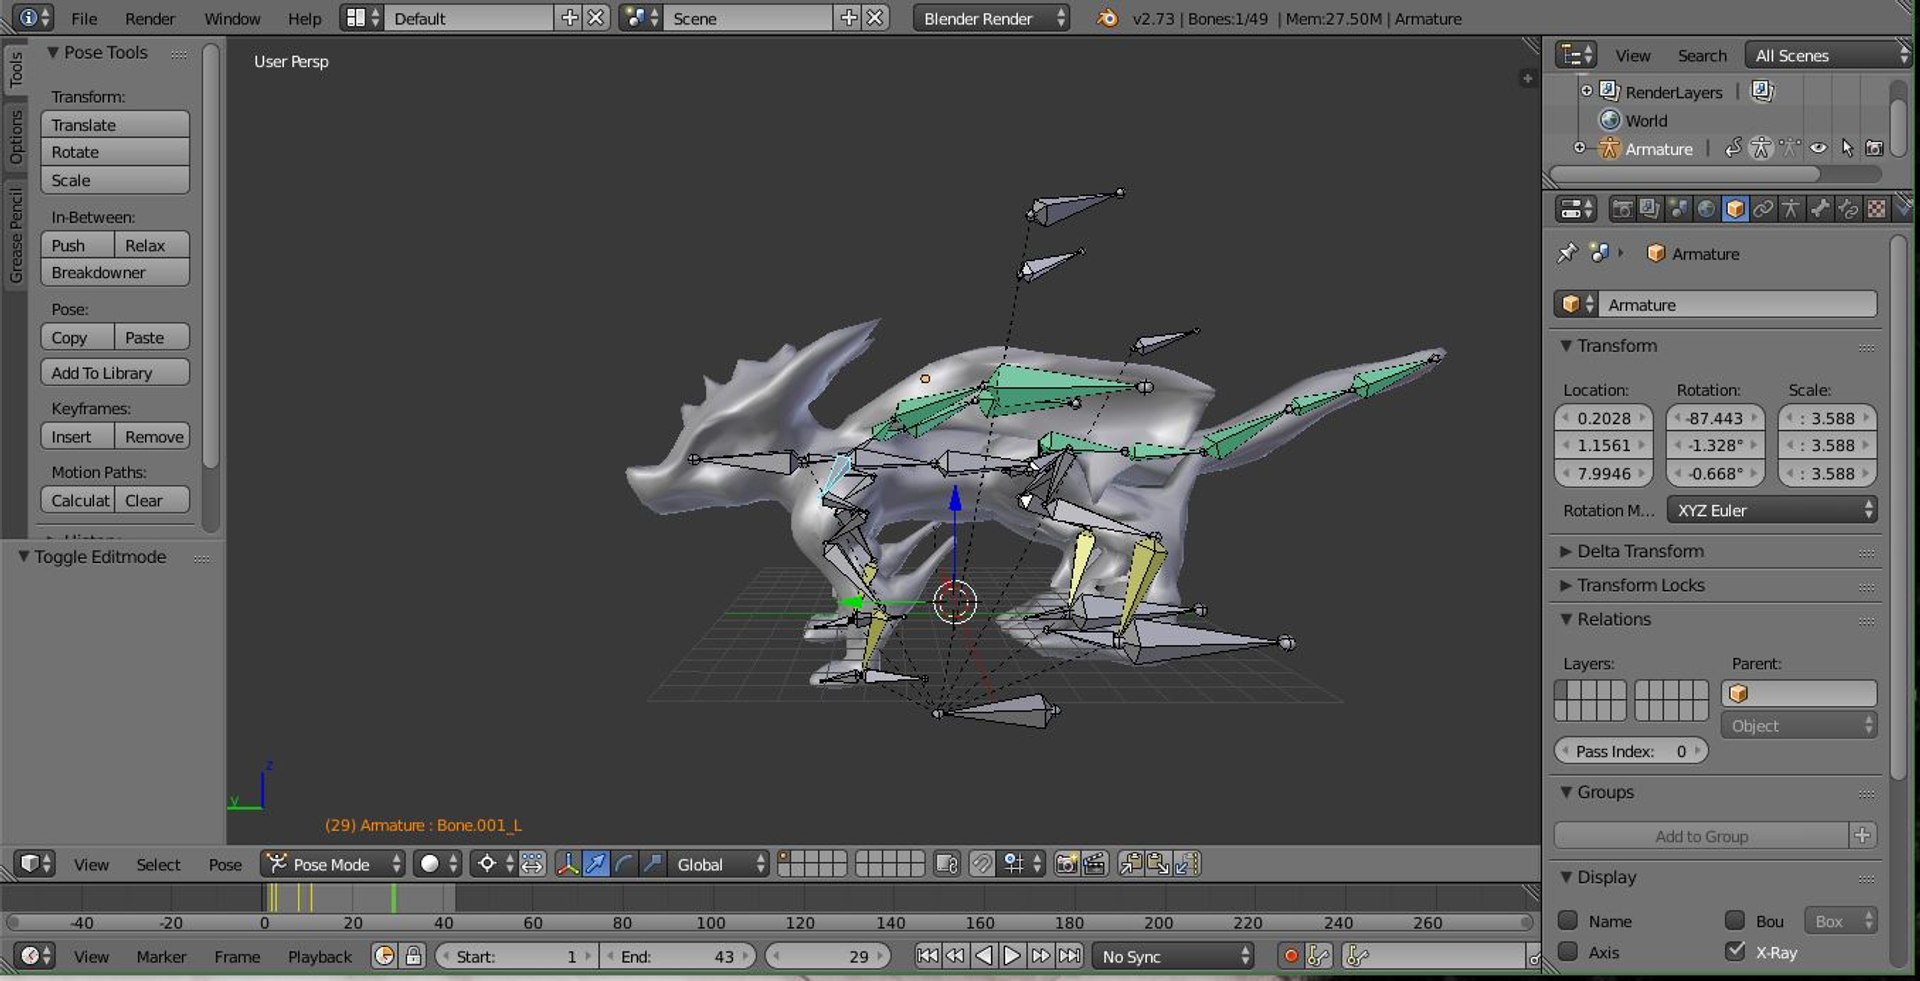The image size is (1920, 981).
Task: Expand the RenderLayers tree item
Action: click(1586, 91)
